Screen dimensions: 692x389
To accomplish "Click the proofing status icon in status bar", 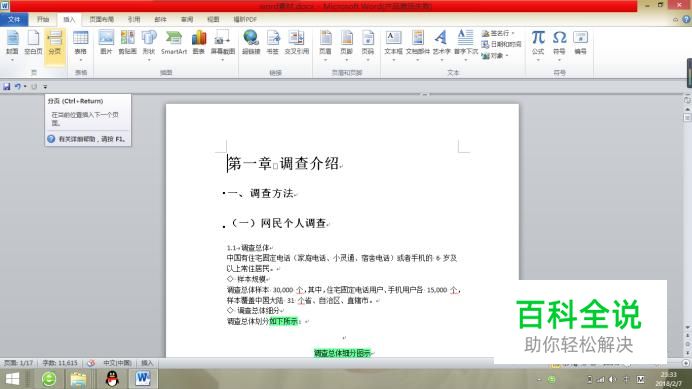I will coord(91,363).
